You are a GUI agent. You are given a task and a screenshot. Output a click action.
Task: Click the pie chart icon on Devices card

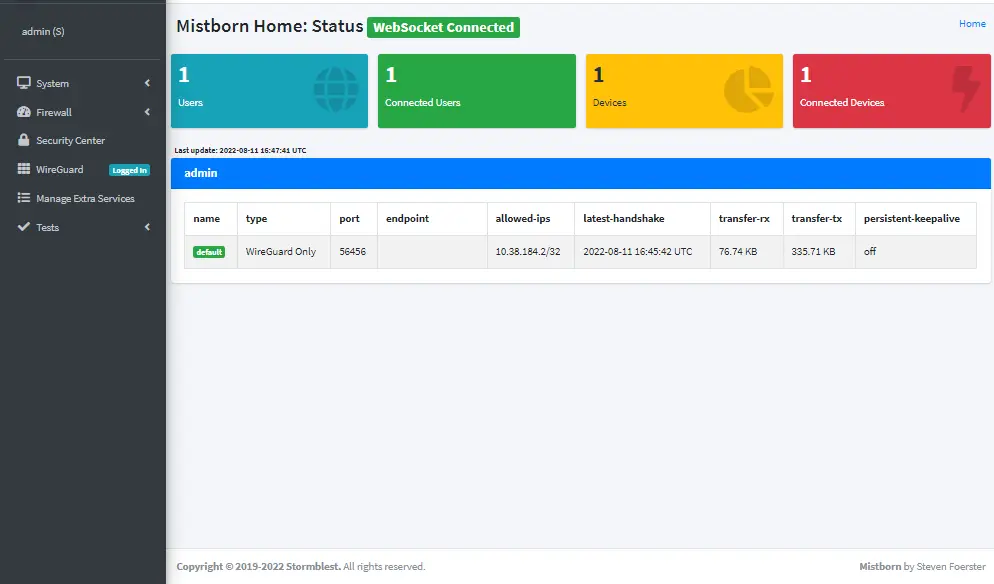749,90
